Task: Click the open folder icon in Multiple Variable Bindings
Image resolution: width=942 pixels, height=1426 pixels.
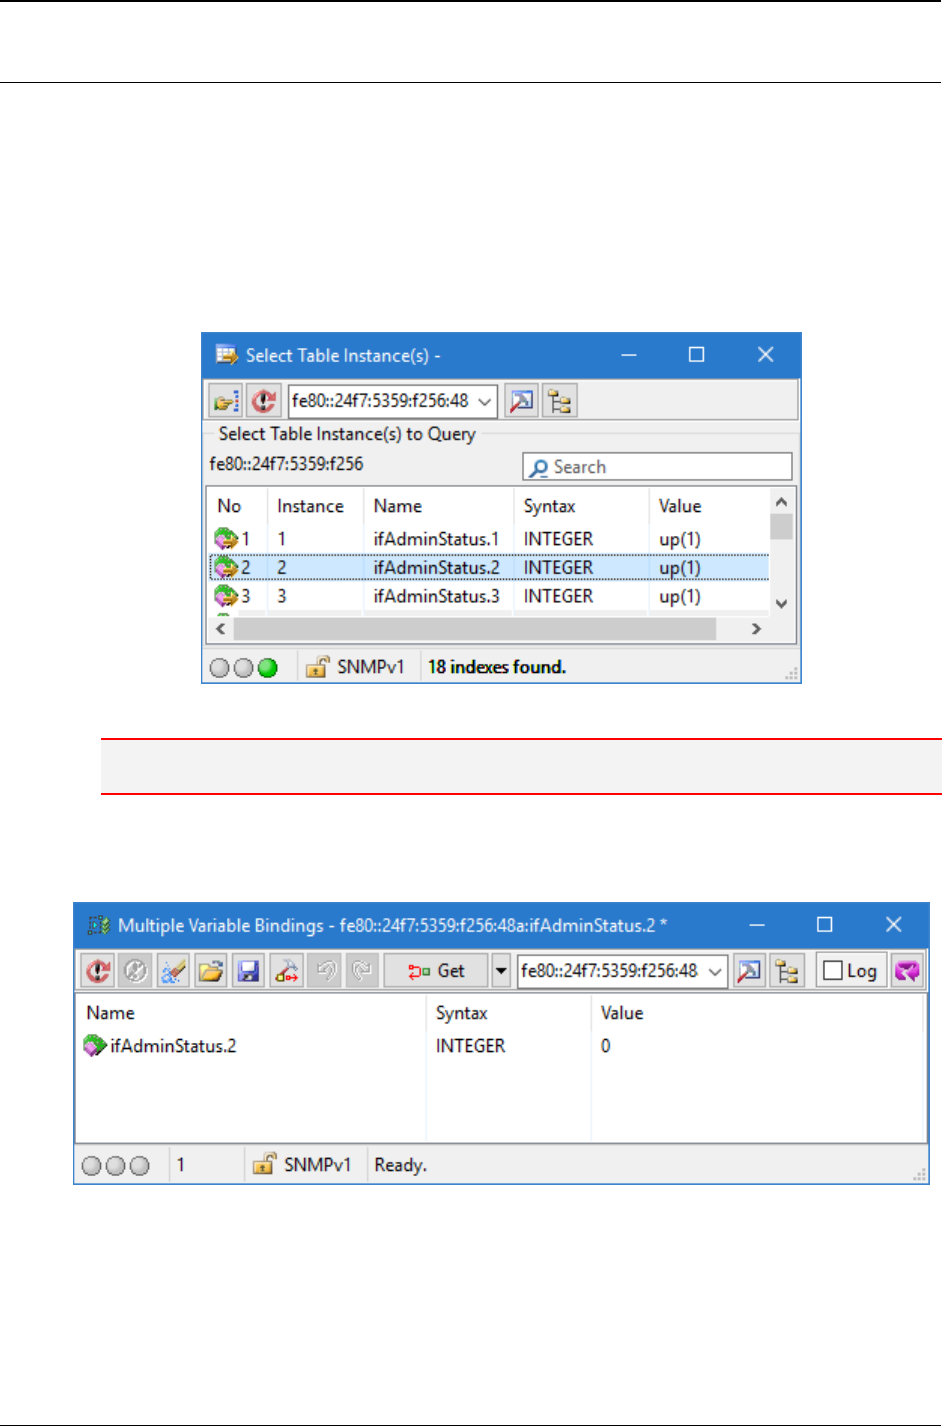Action: click(211, 971)
